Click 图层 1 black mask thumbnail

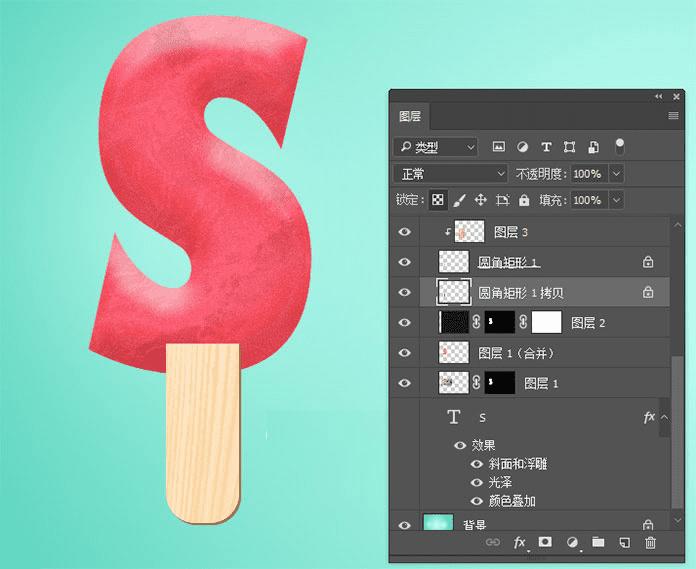500,383
